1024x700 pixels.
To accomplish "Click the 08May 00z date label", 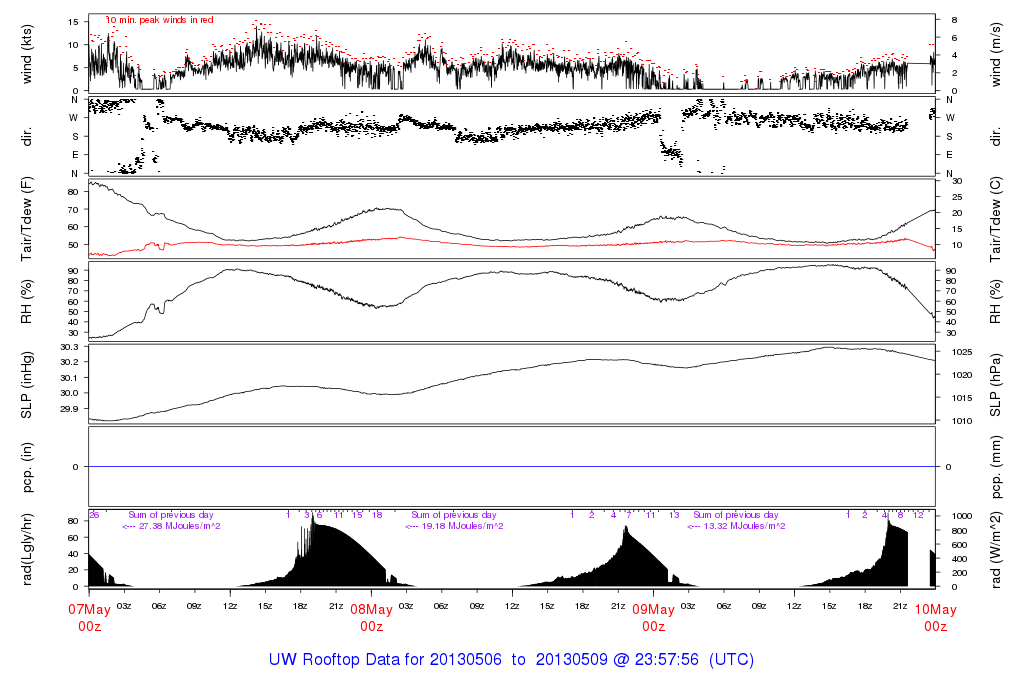I will (371, 617).
